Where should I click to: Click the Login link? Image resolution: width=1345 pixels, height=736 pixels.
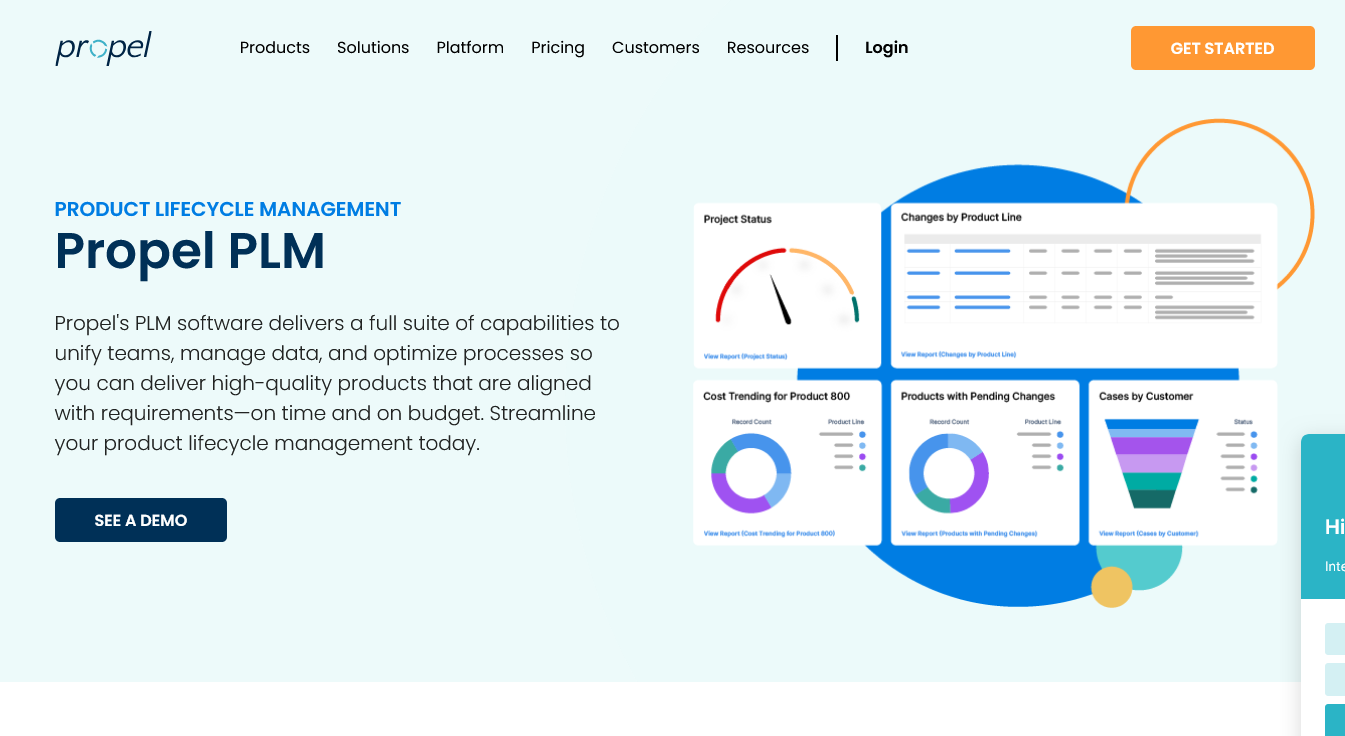(x=886, y=48)
